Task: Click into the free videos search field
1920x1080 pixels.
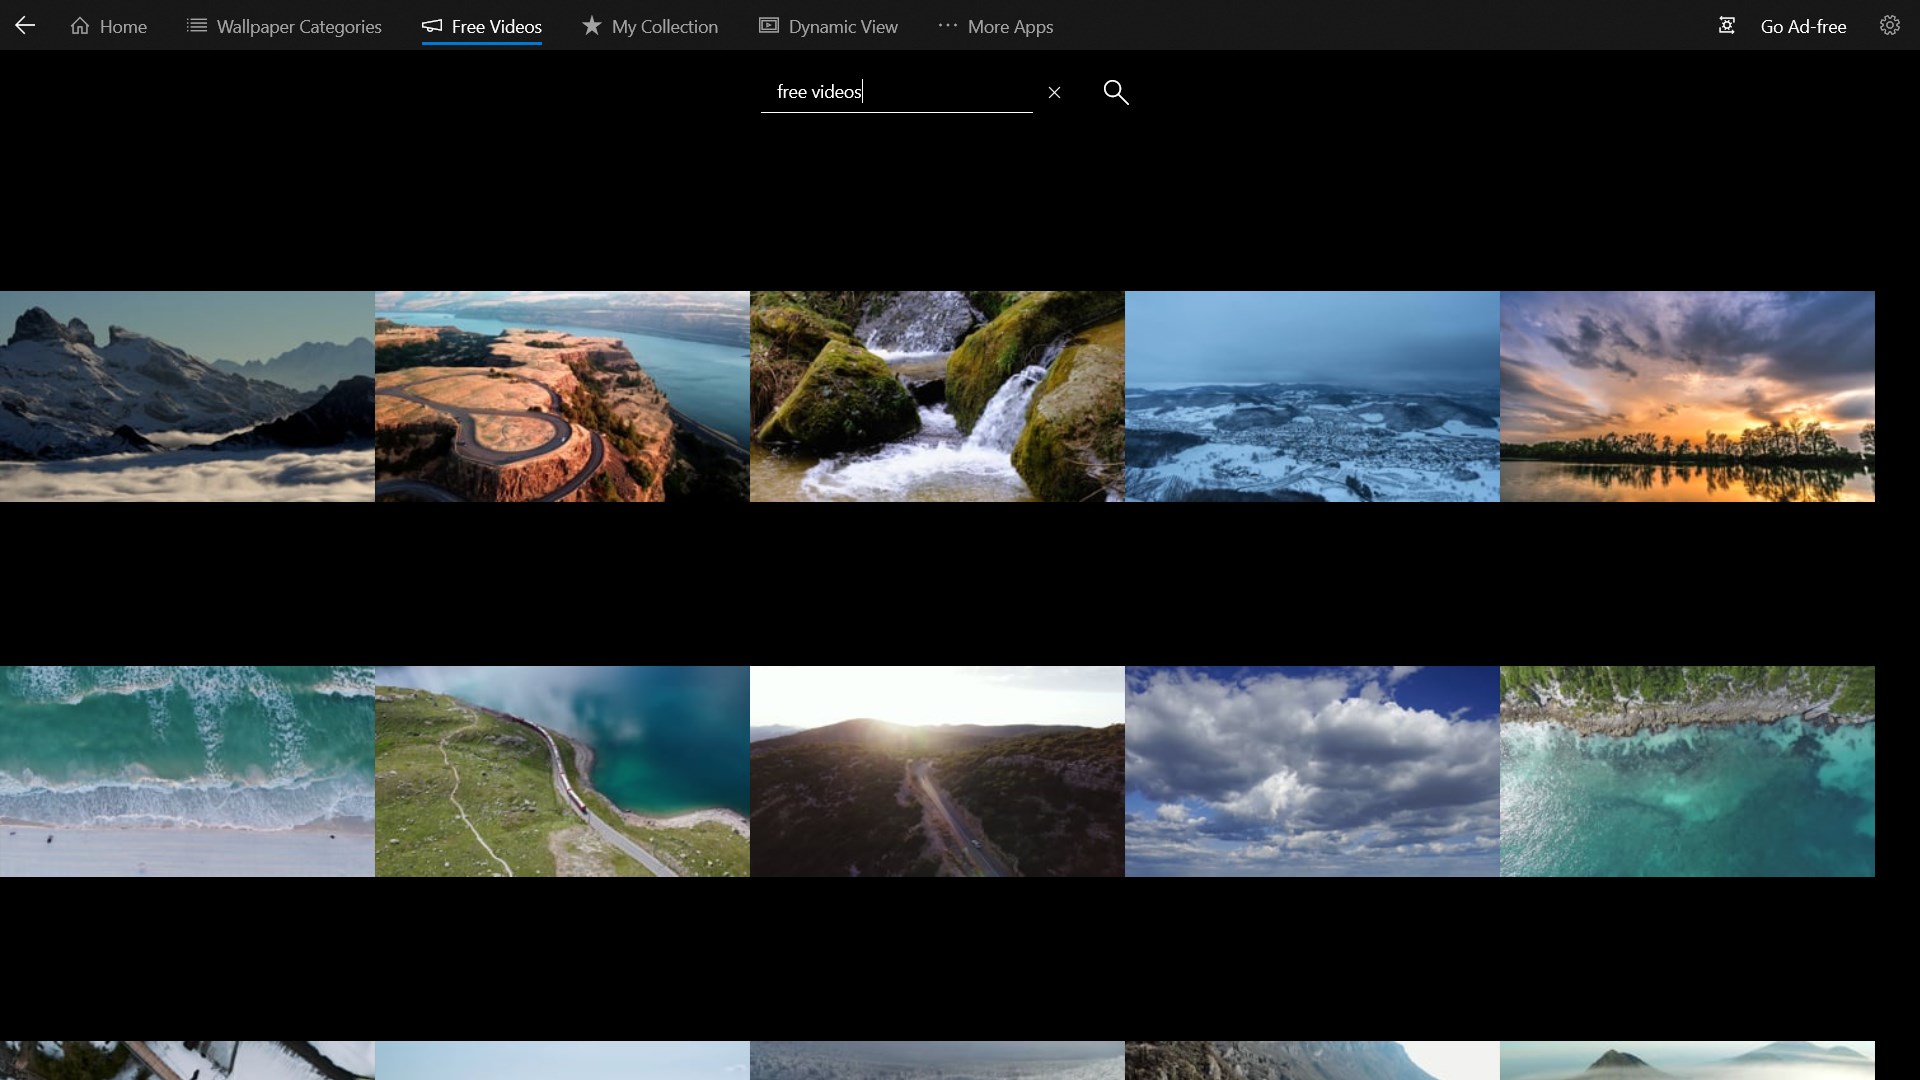Action: pos(895,92)
